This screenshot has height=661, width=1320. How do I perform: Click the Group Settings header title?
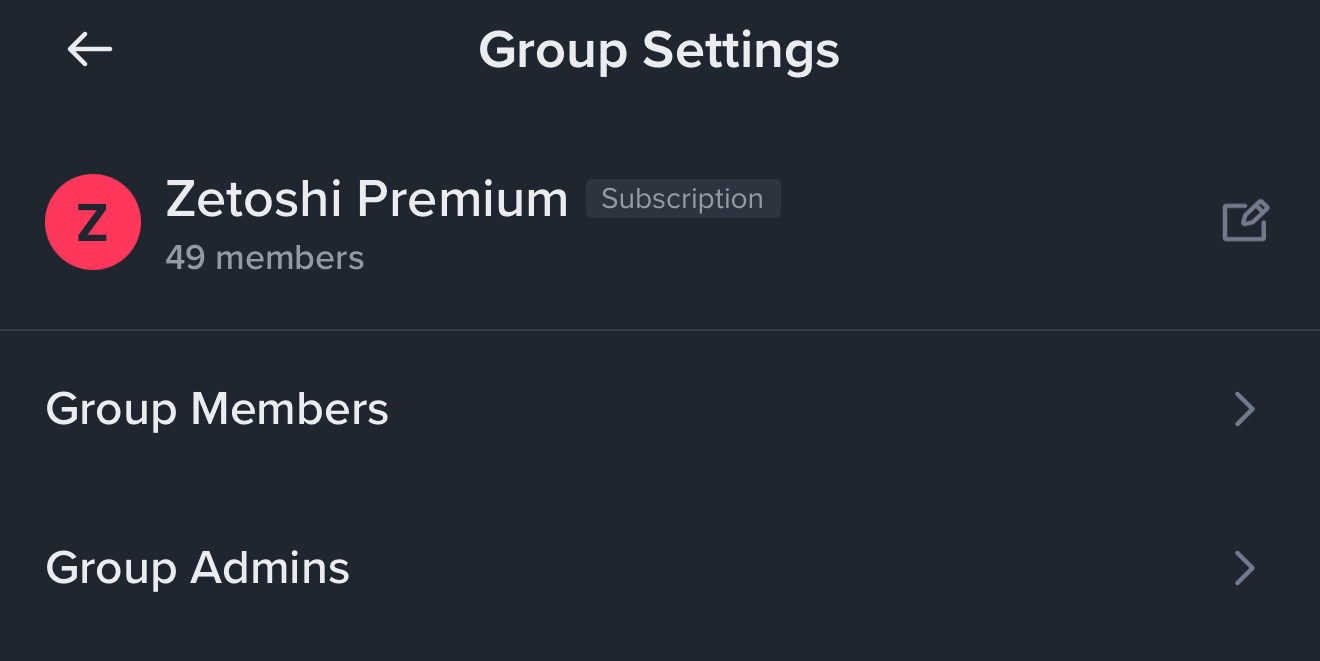(659, 51)
